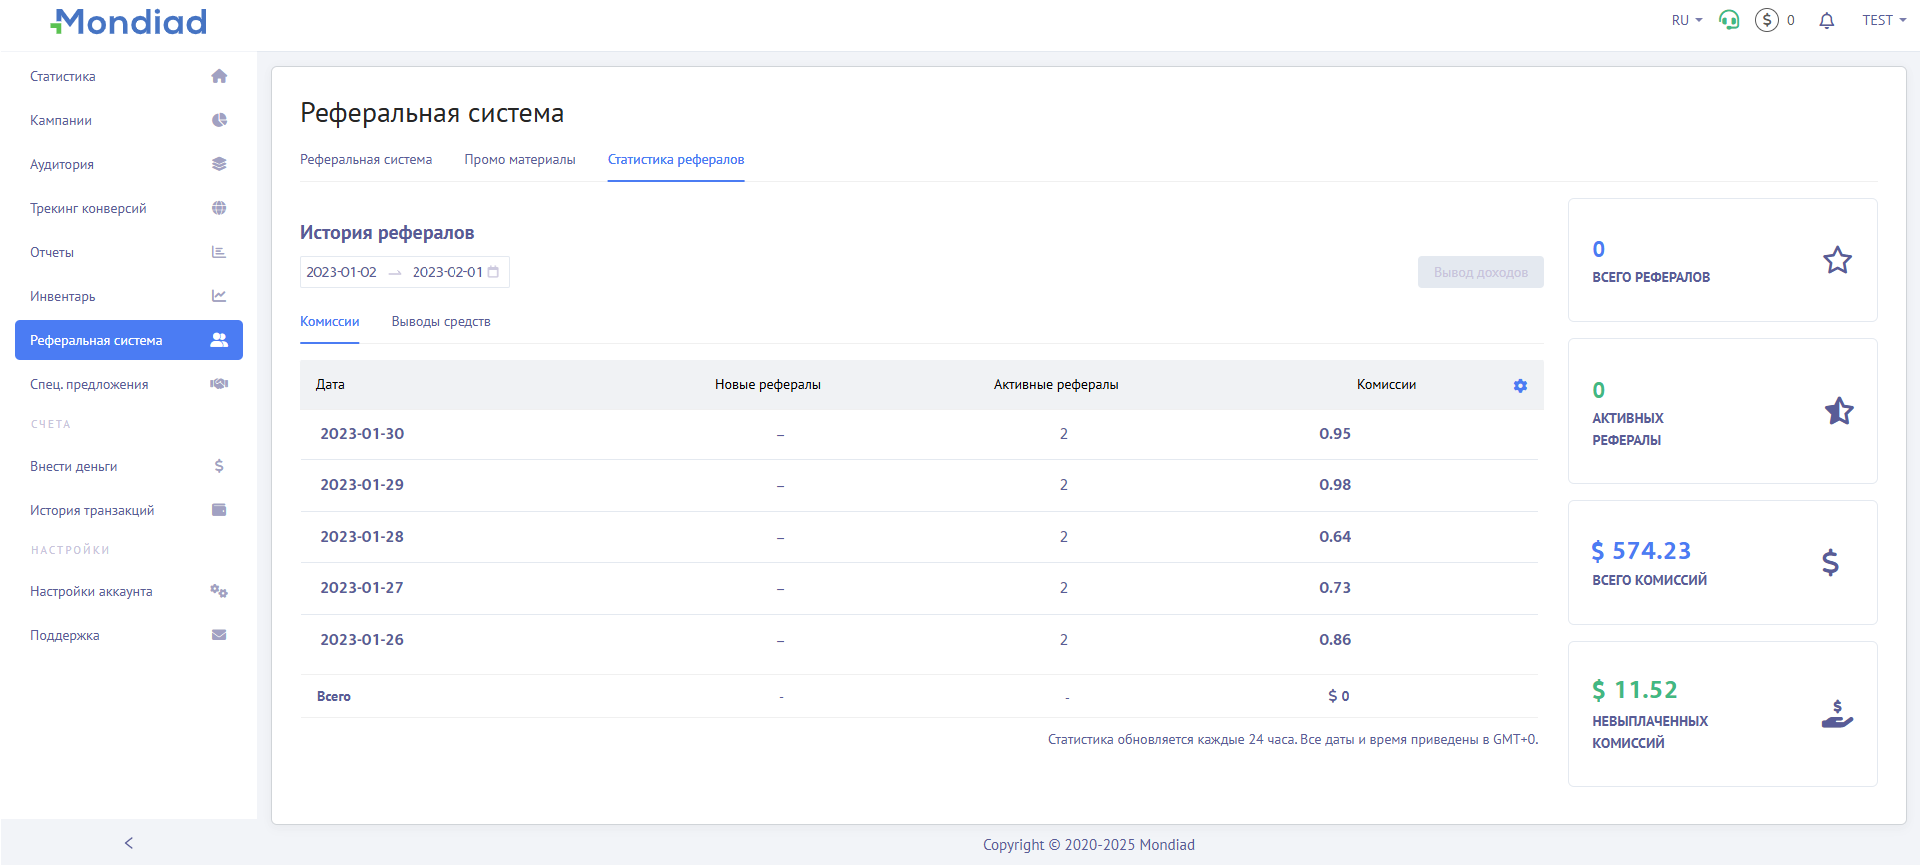
Task: Click the calendar icon in date range
Action: (x=493, y=272)
